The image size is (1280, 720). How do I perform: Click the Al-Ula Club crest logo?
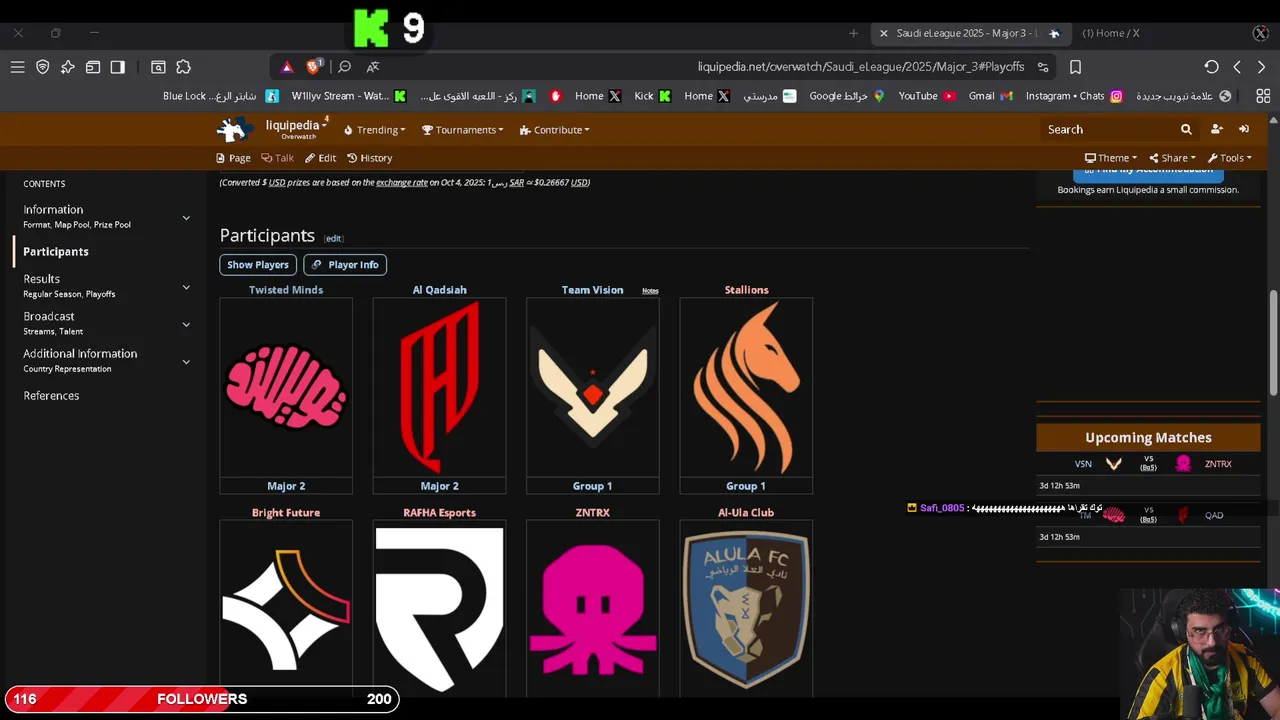tap(746, 609)
